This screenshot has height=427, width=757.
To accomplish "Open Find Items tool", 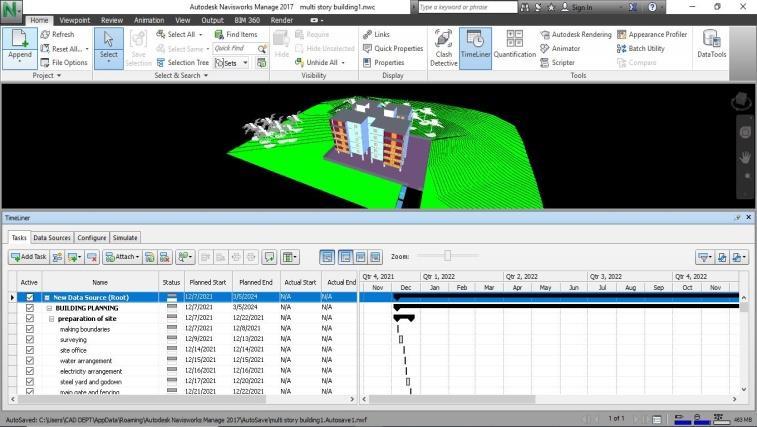I will (236, 34).
